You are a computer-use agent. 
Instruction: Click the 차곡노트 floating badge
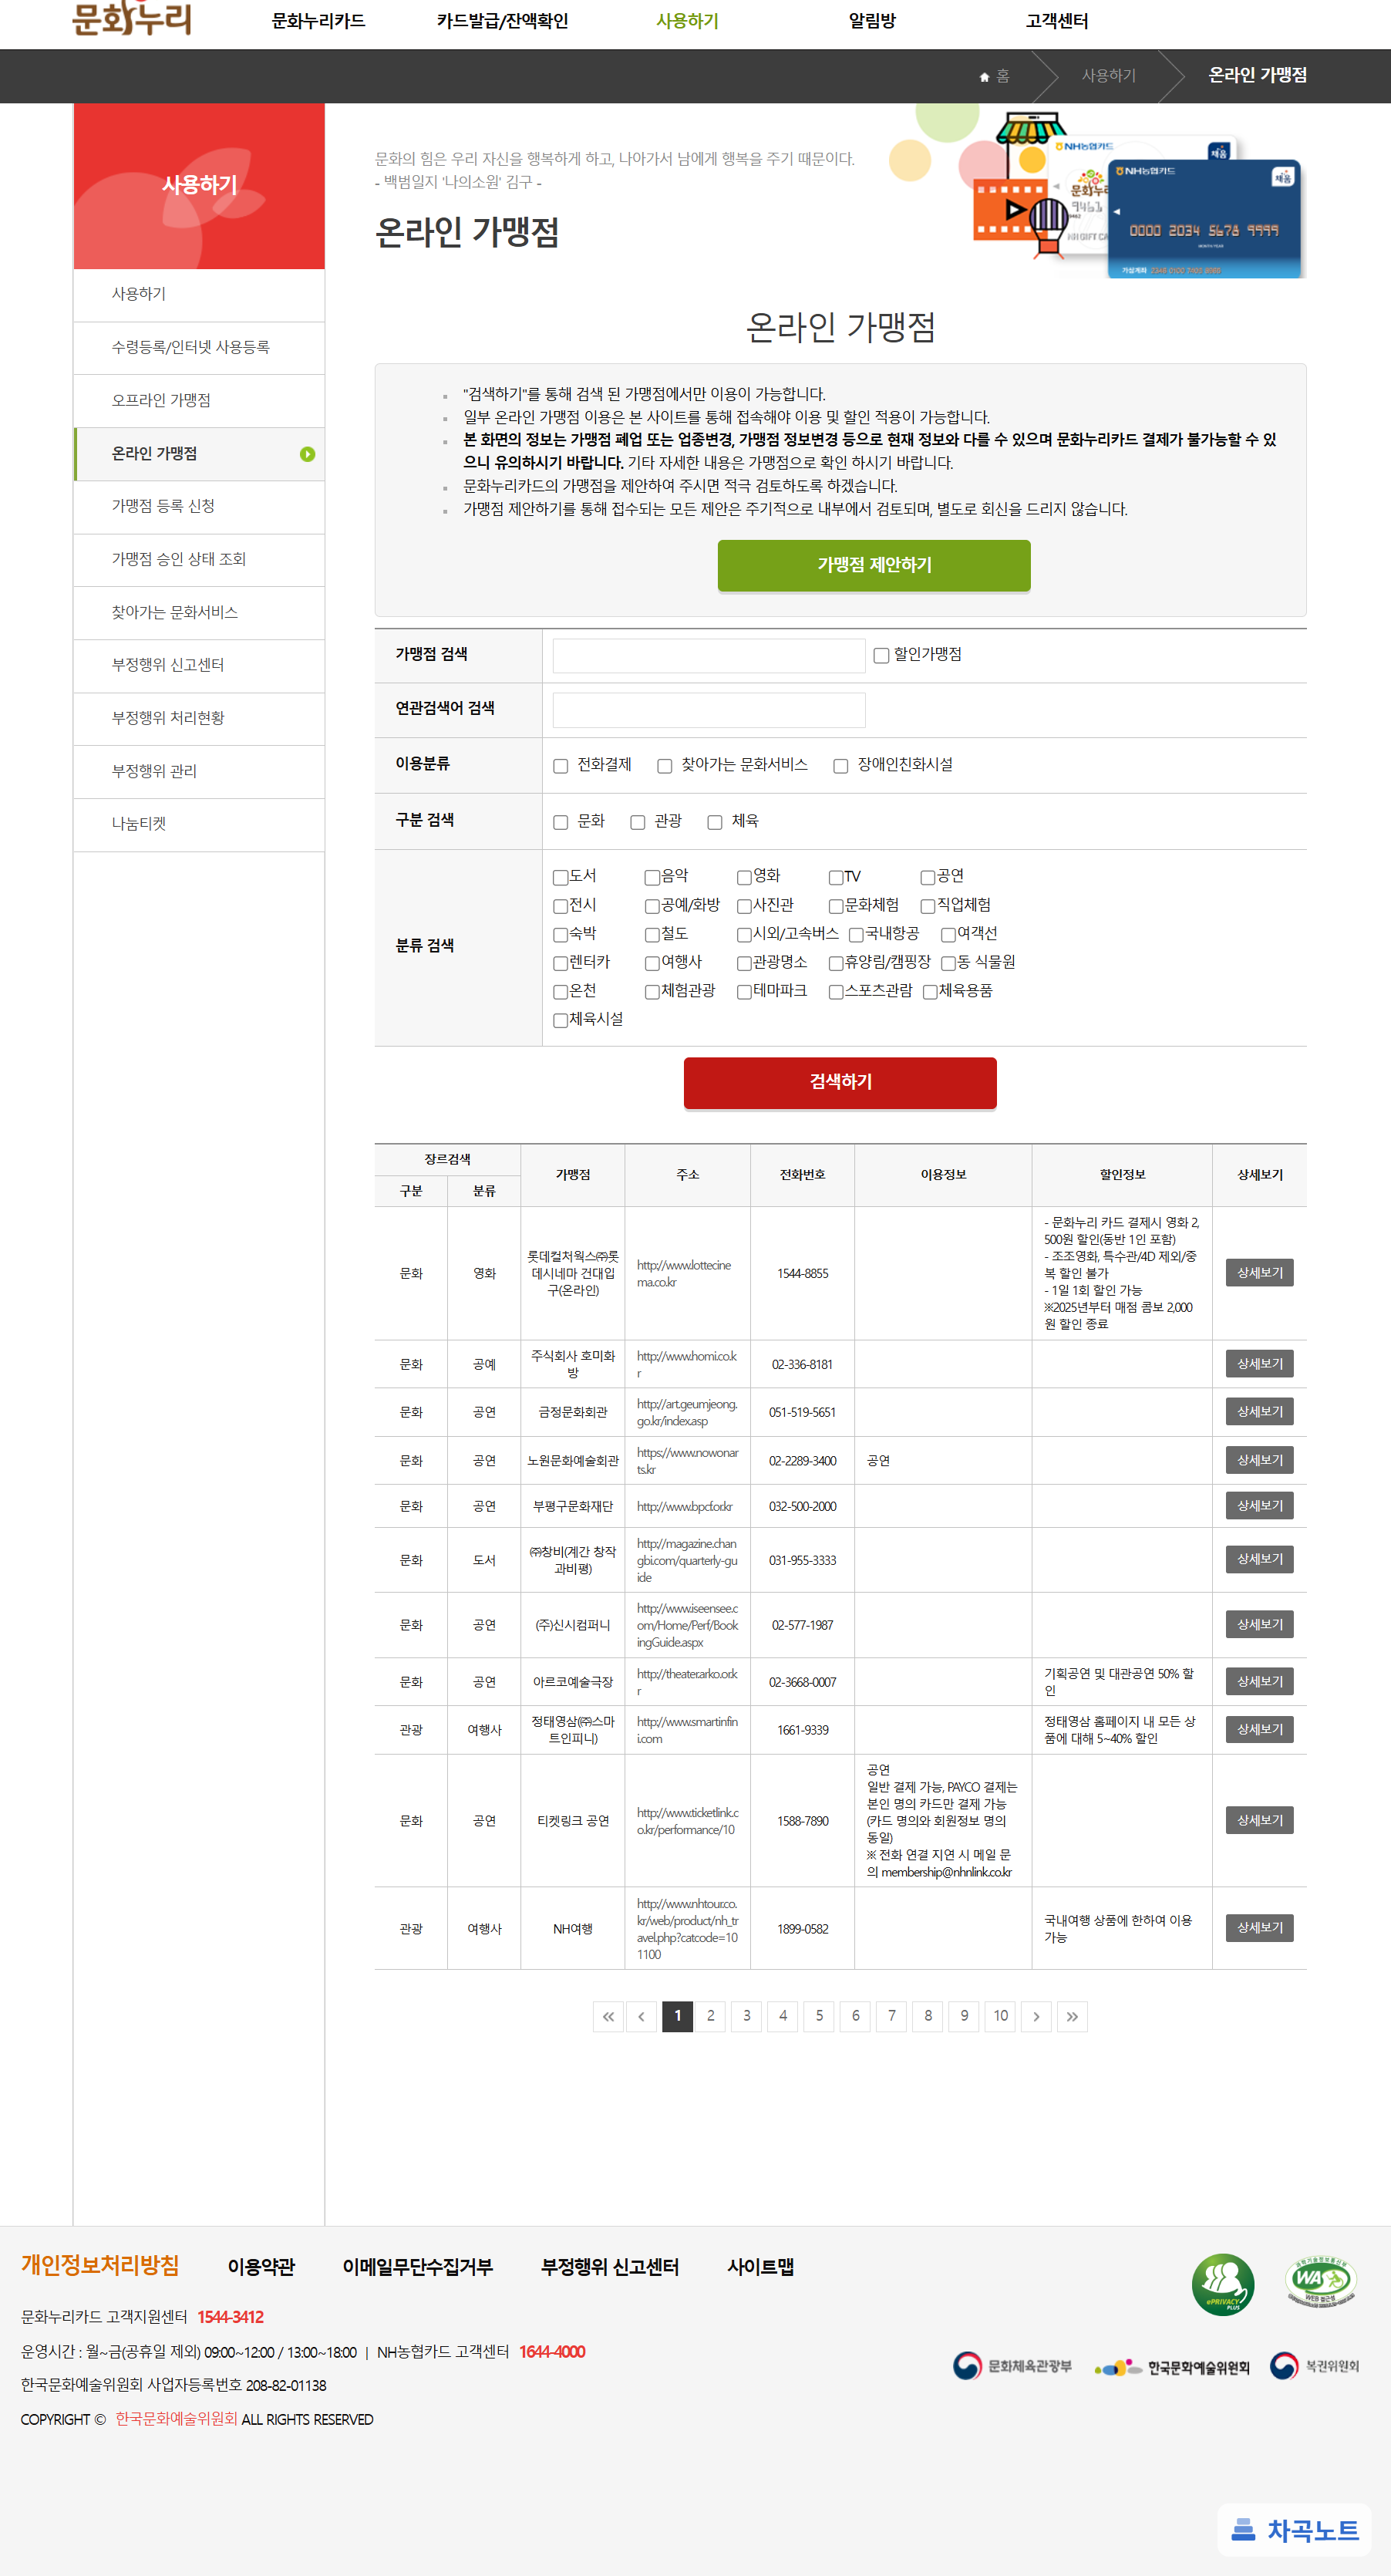(x=1295, y=2531)
